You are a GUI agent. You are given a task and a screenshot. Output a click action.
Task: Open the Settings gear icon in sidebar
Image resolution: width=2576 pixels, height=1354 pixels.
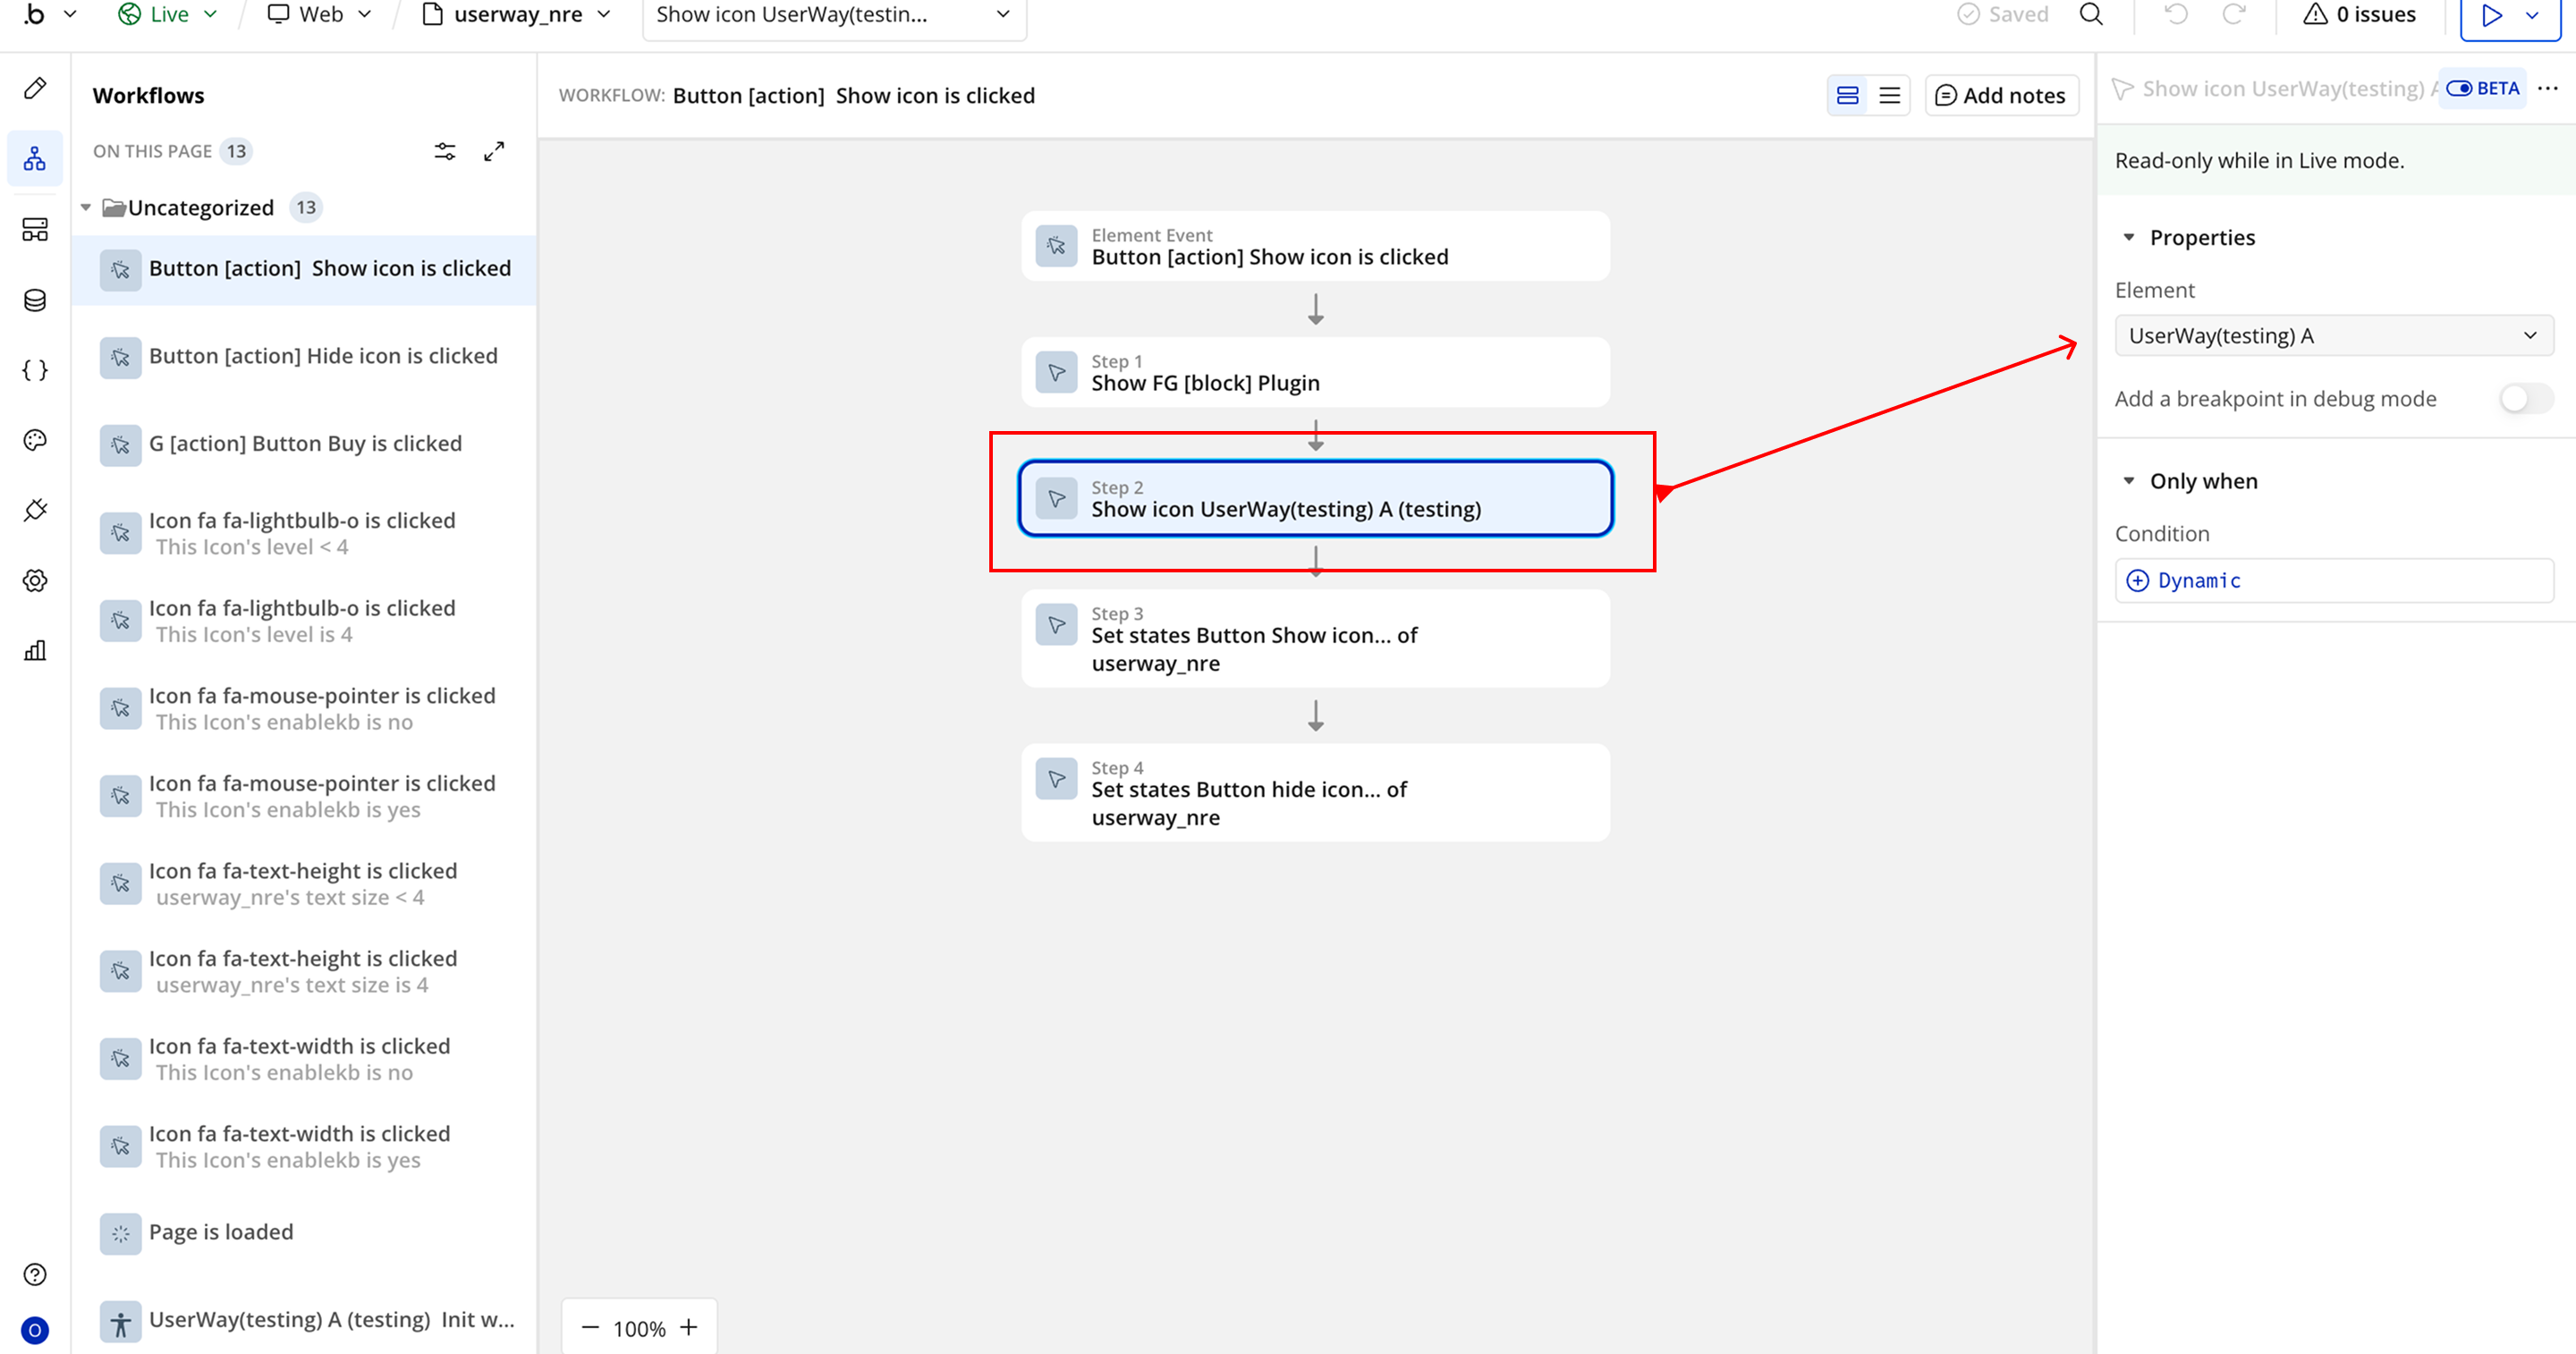pyautogui.click(x=35, y=580)
